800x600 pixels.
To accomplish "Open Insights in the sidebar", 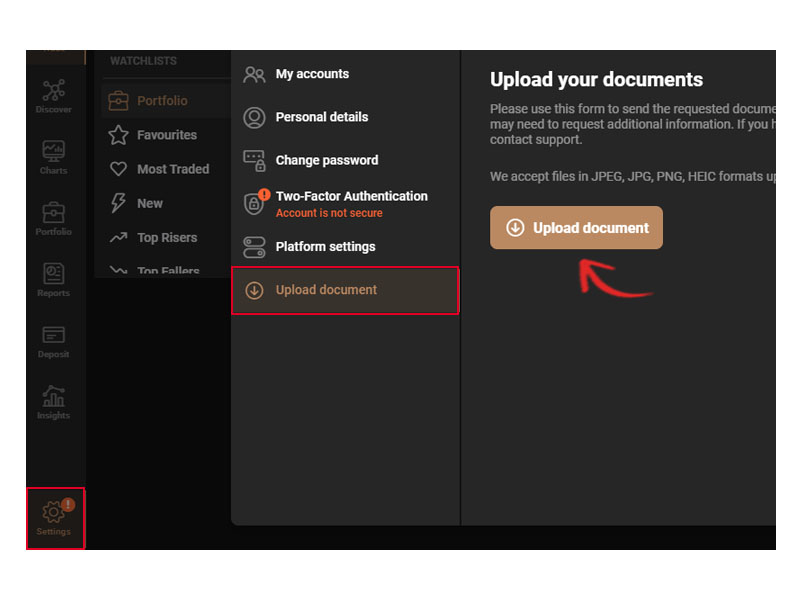I will 54,402.
